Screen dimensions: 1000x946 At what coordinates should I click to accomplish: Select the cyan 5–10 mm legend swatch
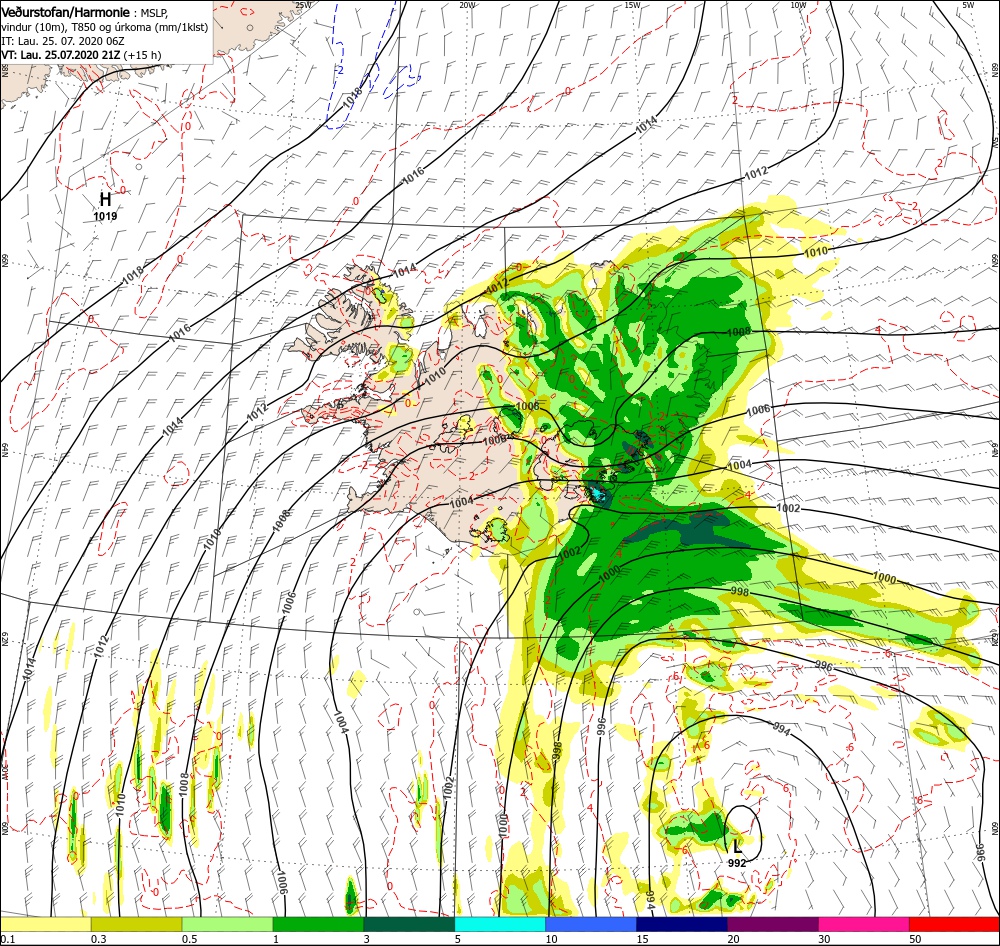(x=500, y=924)
